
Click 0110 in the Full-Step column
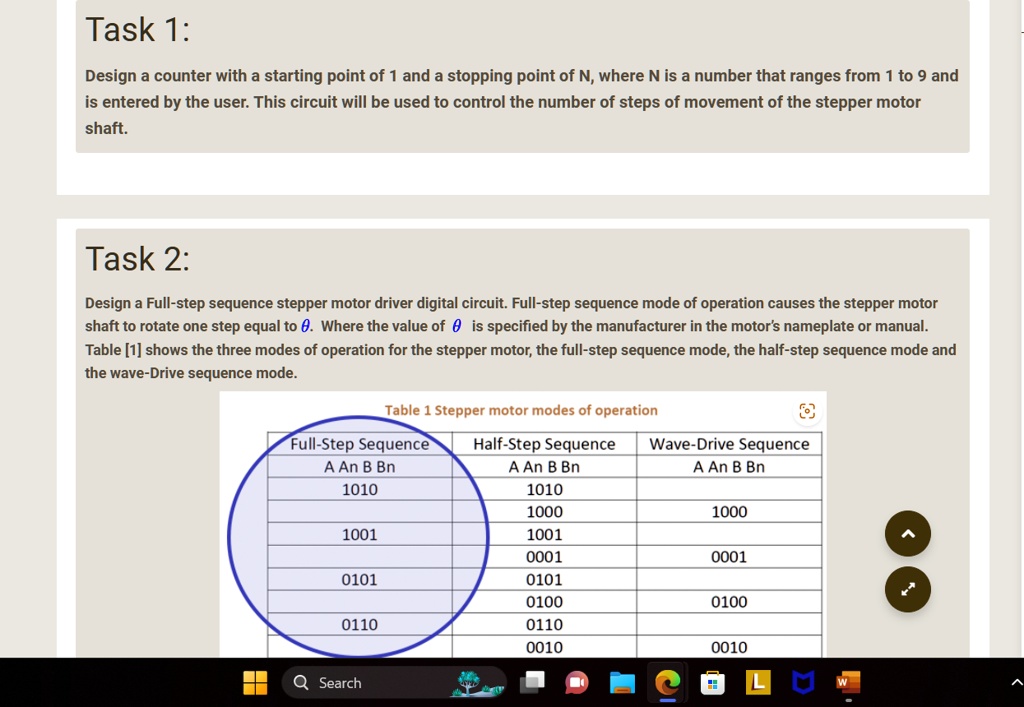click(360, 625)
